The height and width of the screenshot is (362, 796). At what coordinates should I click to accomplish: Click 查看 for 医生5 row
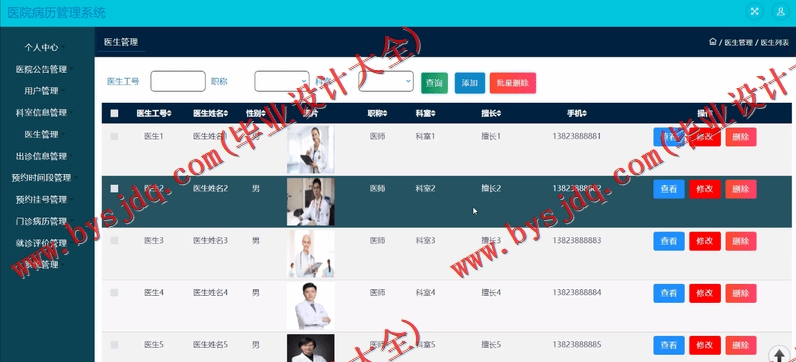(669, 345)
